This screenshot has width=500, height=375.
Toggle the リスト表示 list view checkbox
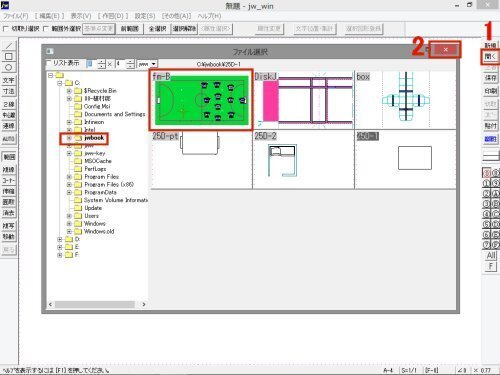[49, 63]
